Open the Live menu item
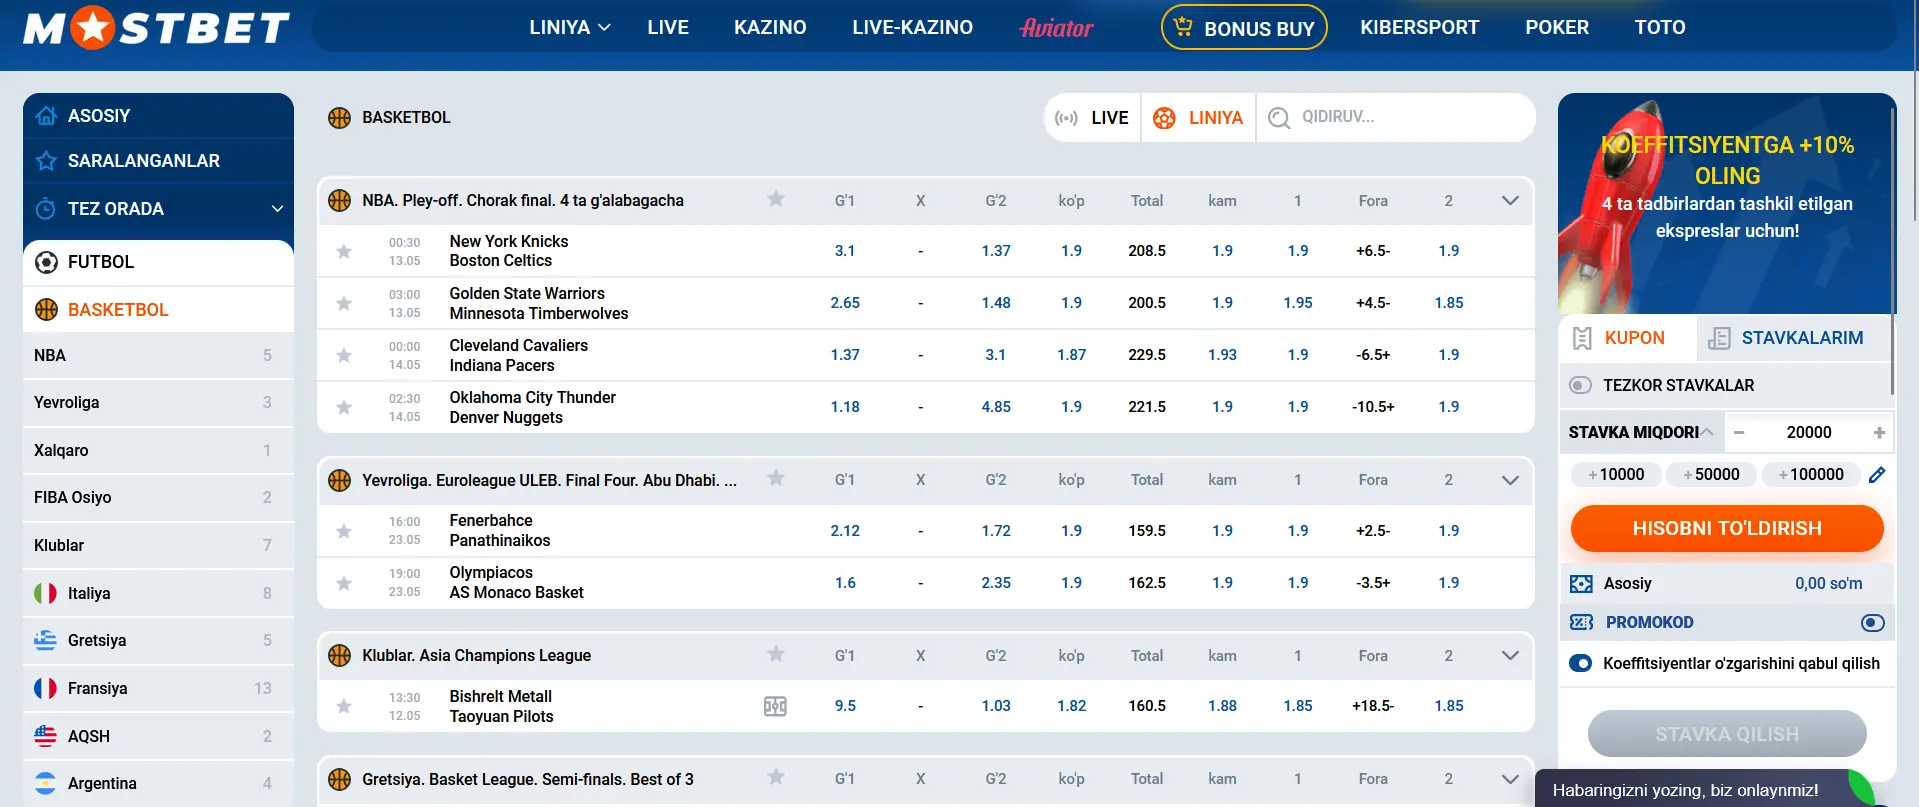The image size is (1919, 807). click(668, 28)
